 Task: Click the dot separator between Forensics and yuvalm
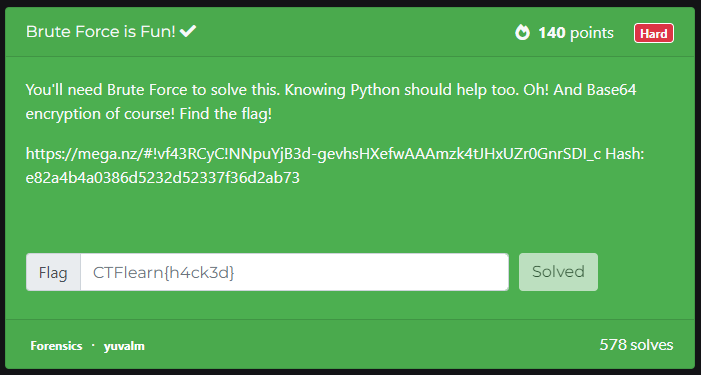93,345
